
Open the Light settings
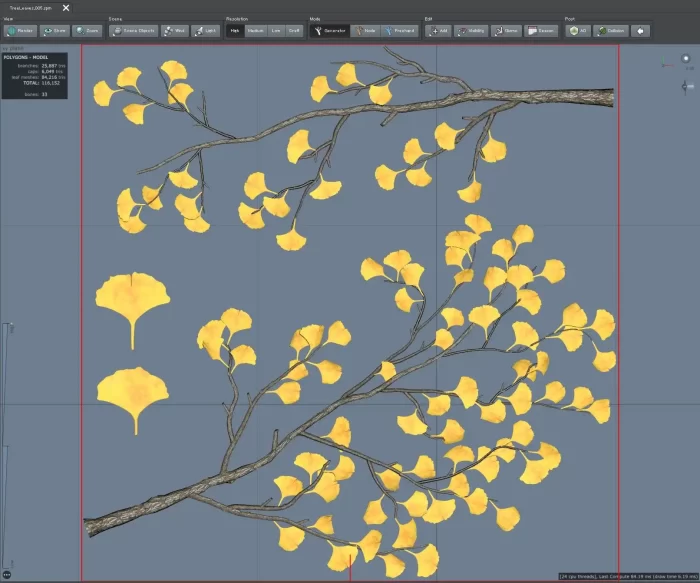[x=206, y=31]
